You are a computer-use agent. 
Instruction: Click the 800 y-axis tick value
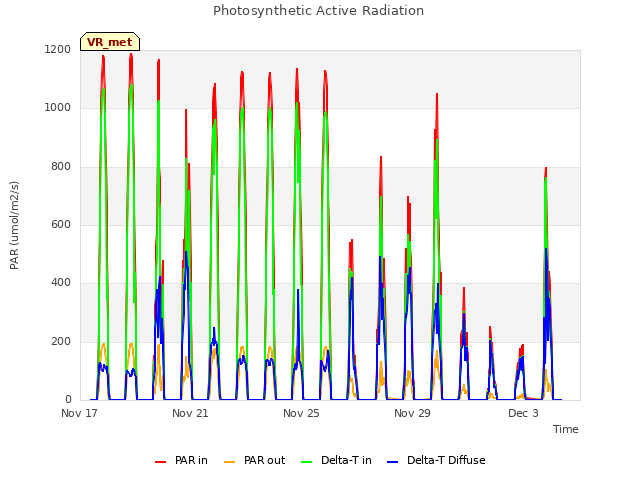coord(61,167)
